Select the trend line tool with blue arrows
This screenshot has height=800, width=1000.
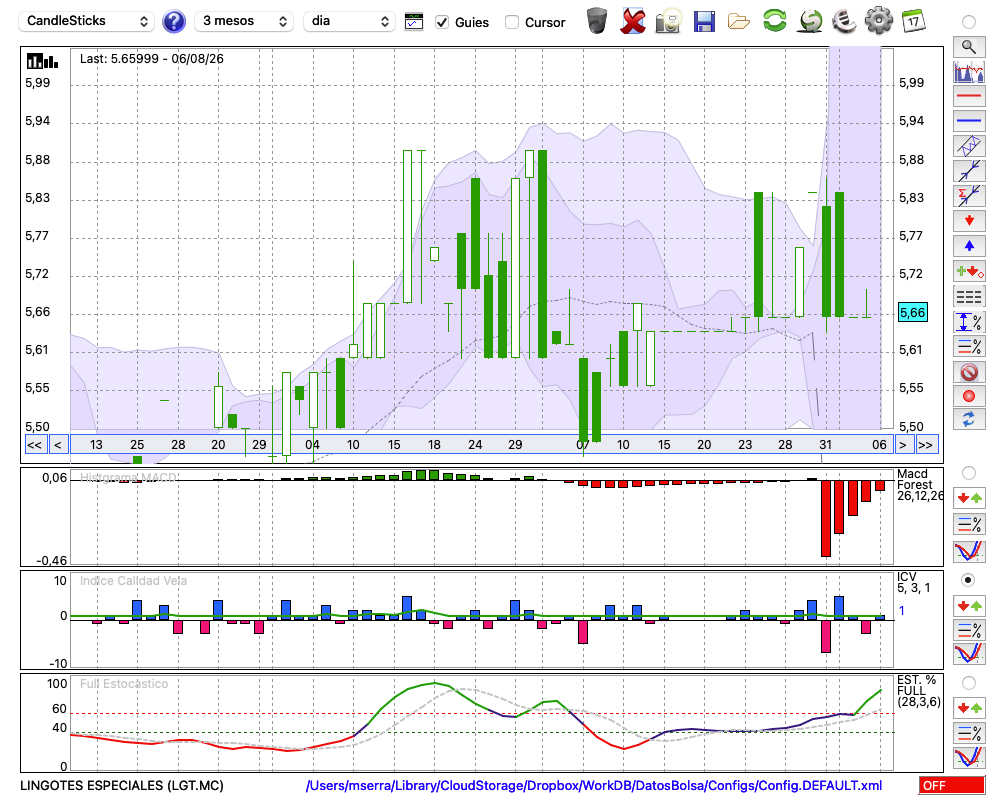click(969, 171)
